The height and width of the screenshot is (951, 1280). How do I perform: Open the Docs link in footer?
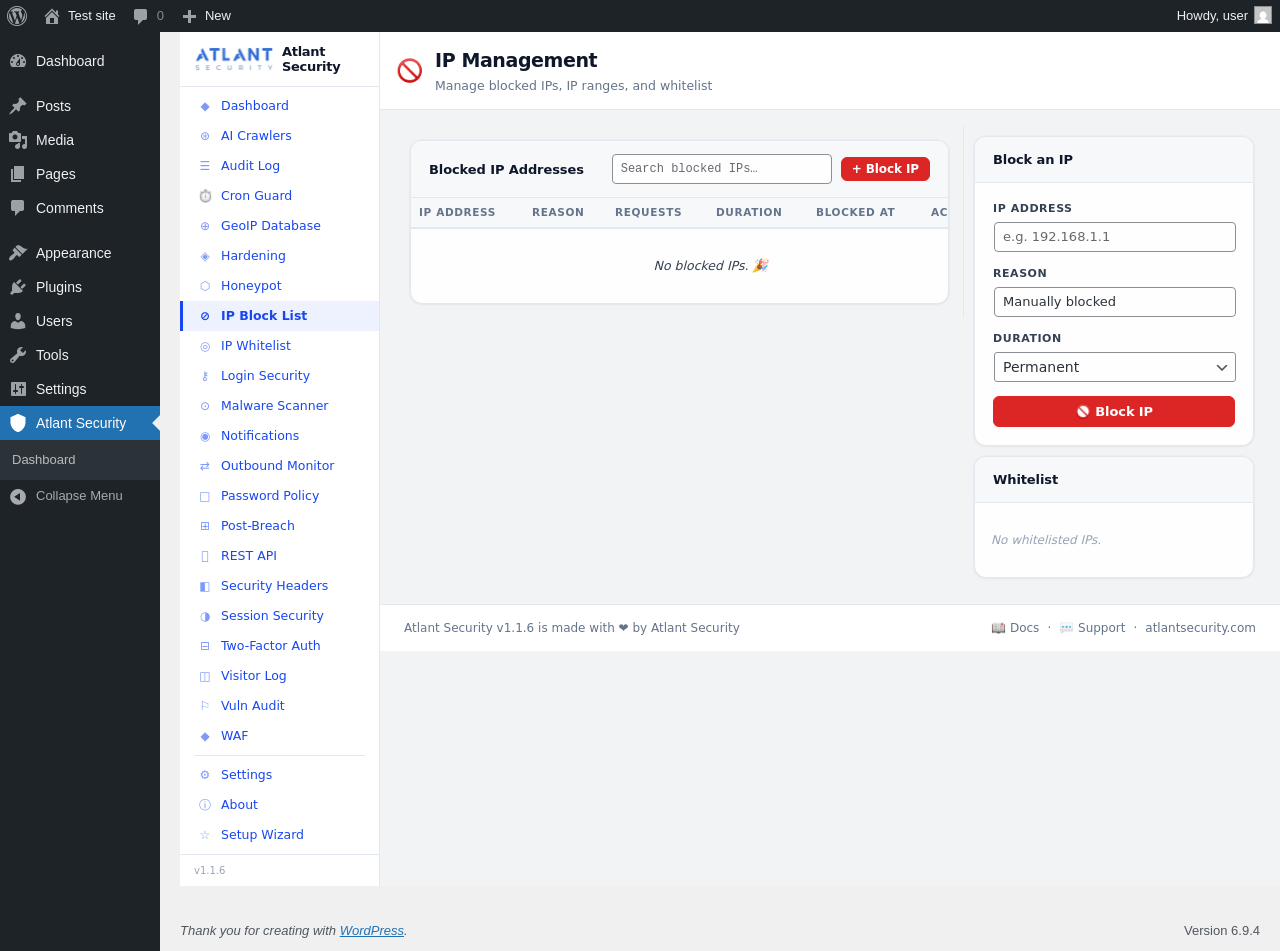click(1015, 628)
